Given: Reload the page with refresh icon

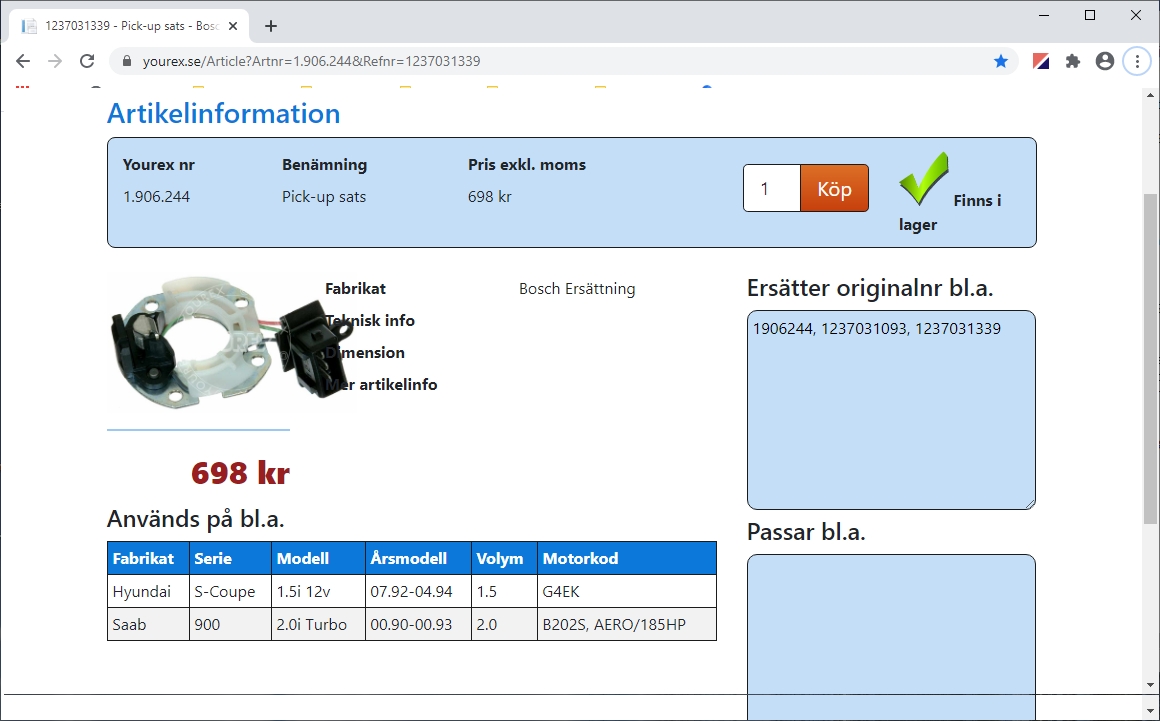Looking at the screenshot, I should point(87,61).
